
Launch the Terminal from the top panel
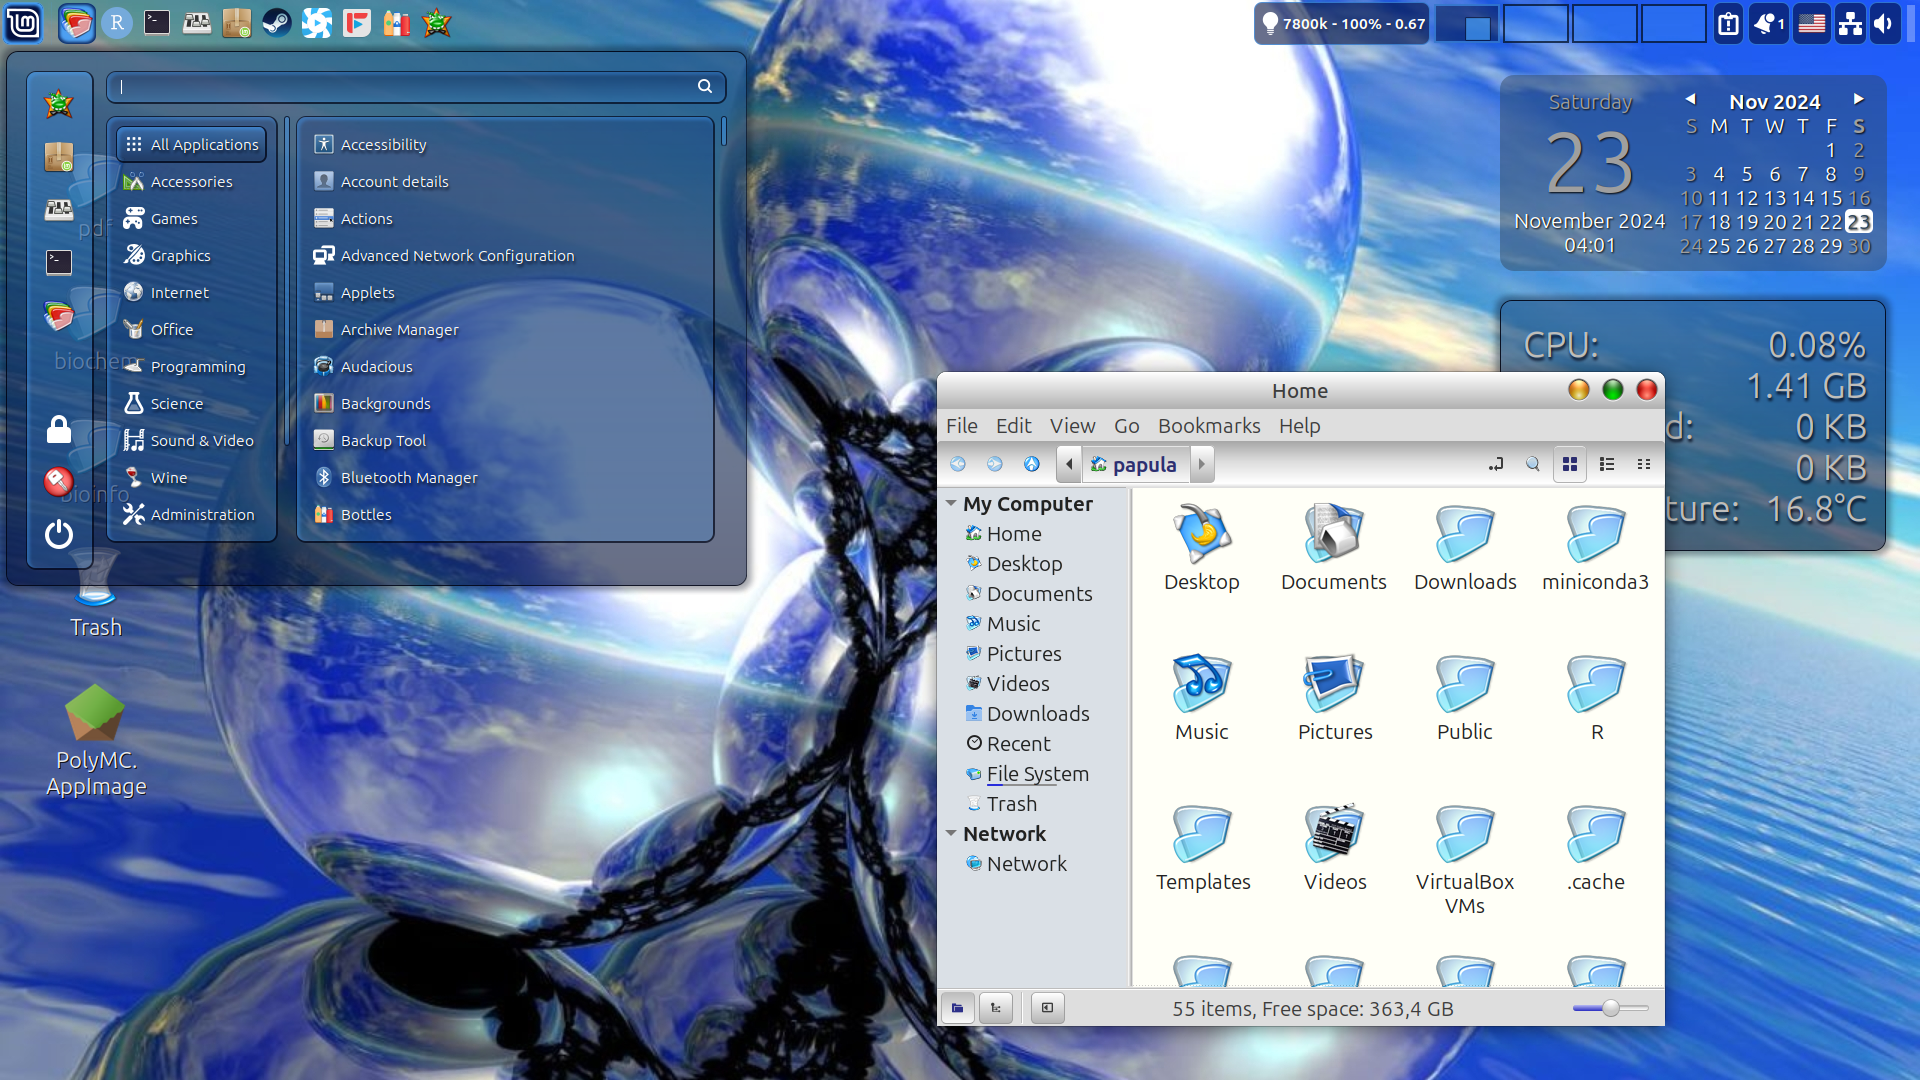tap(157, 22)
